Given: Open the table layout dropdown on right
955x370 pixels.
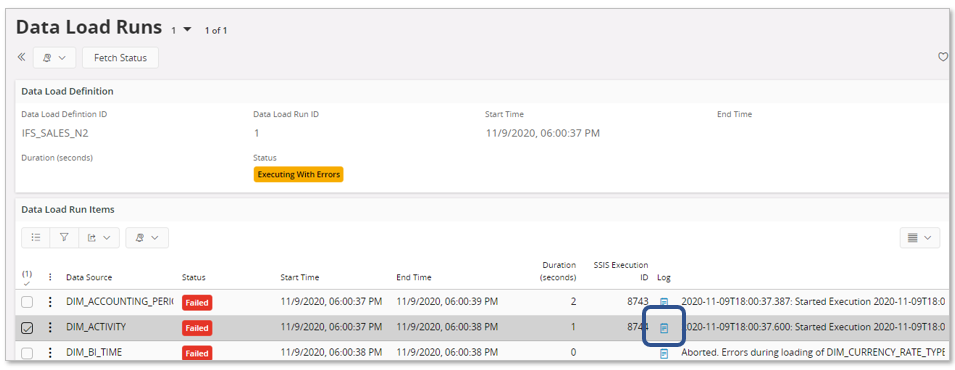Looking at the screenshot, I should point(920,238).
